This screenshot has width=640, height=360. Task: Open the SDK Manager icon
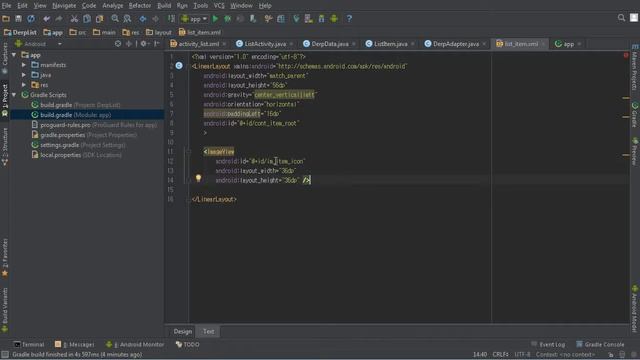point(321,19)
